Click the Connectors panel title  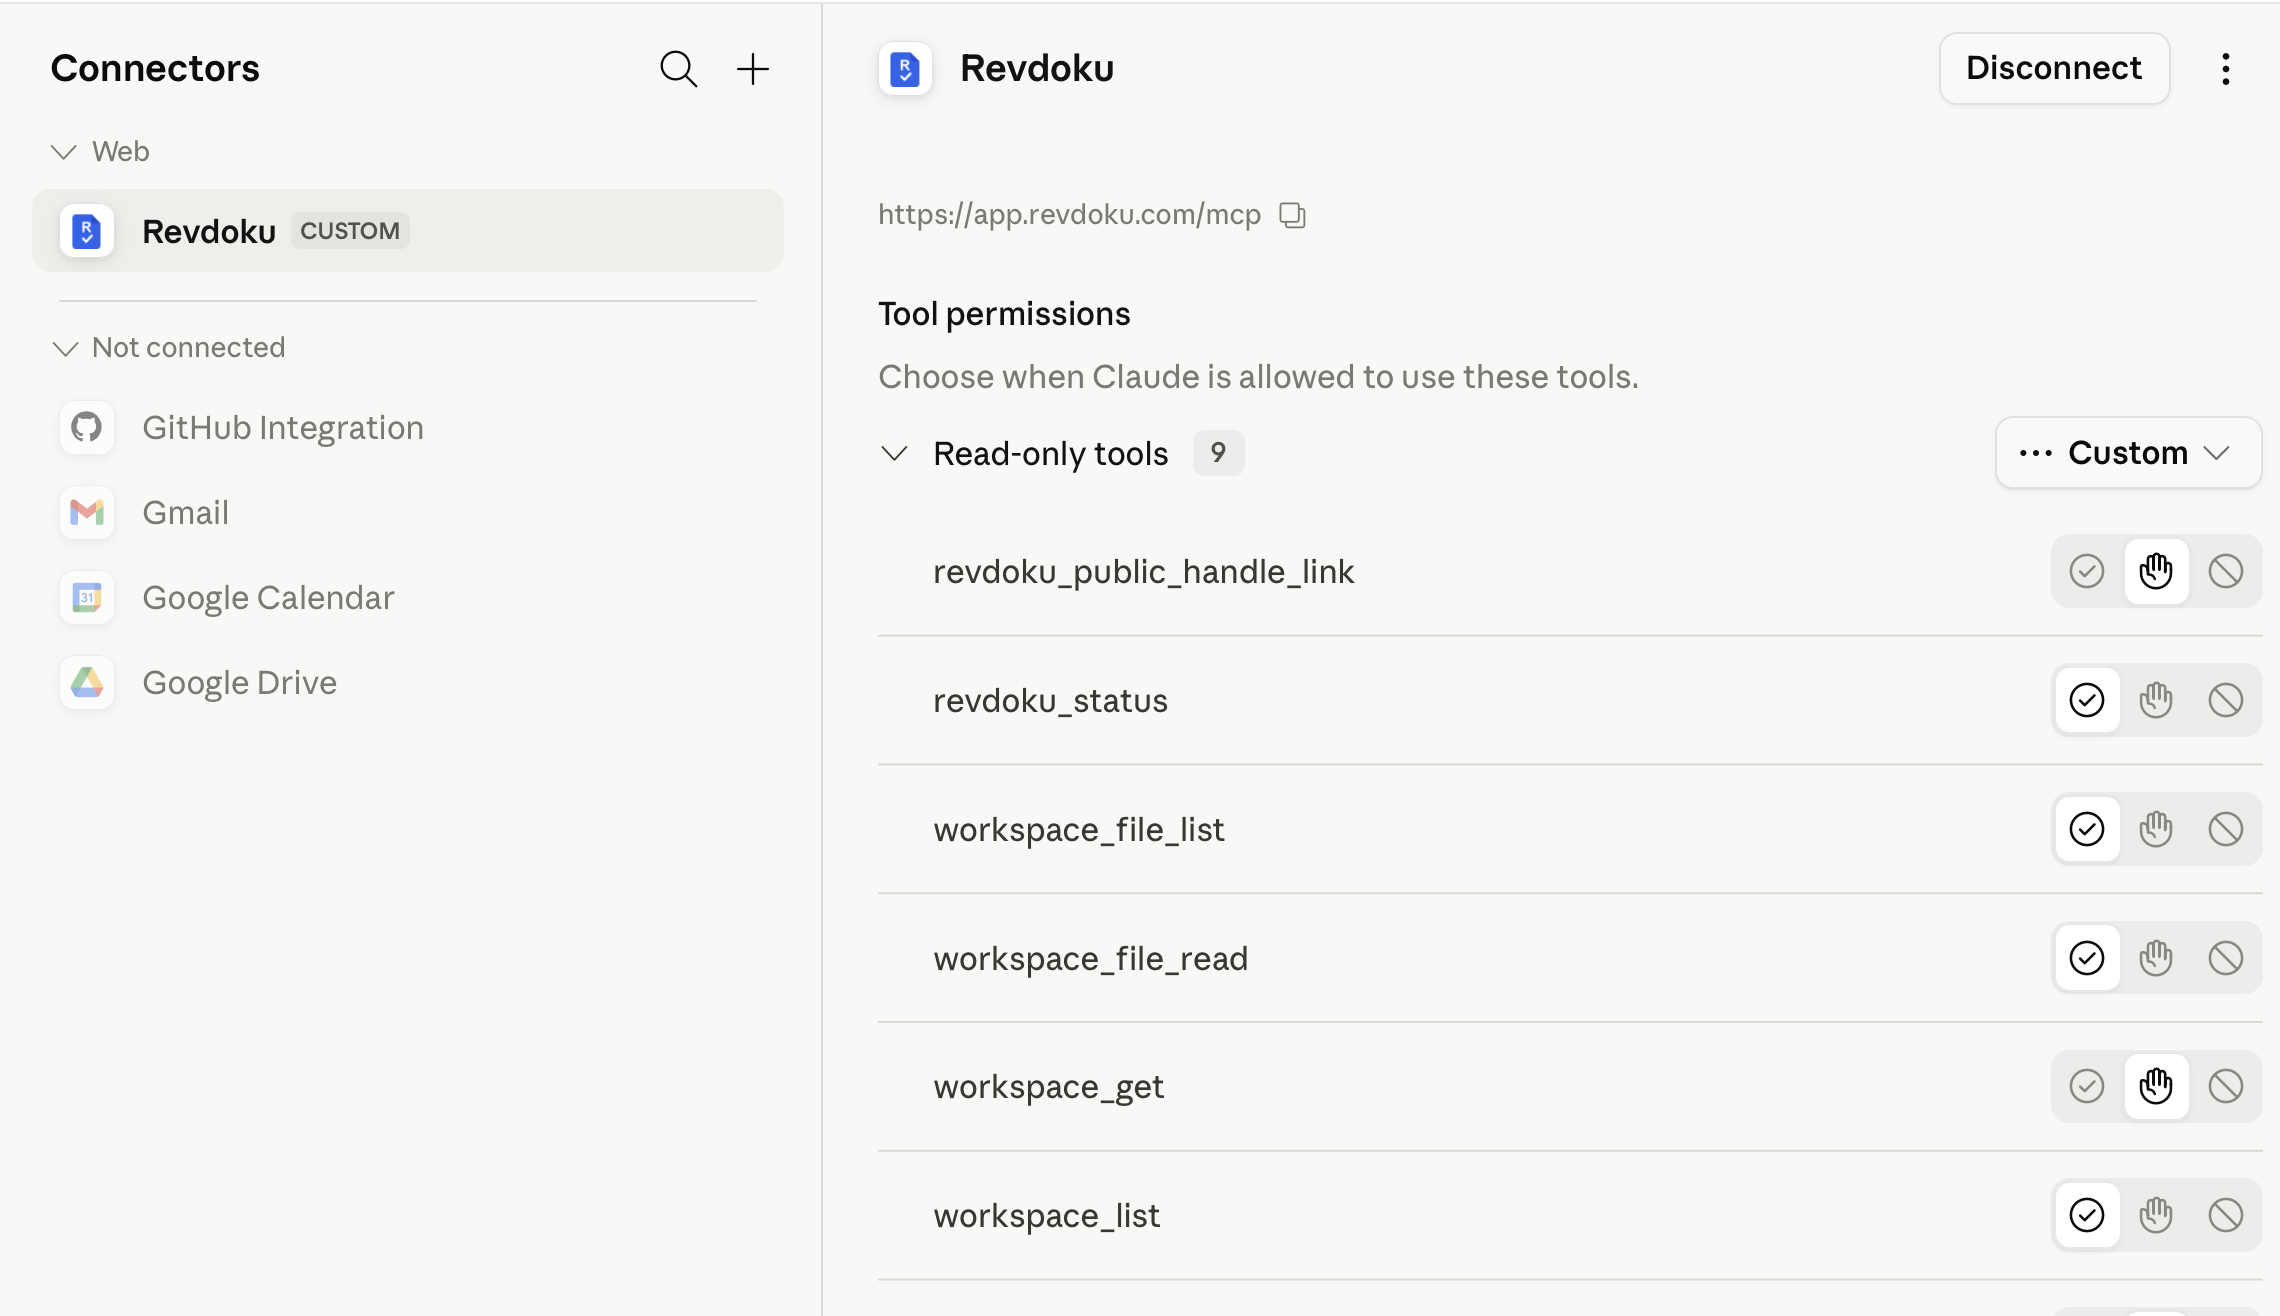155,68
